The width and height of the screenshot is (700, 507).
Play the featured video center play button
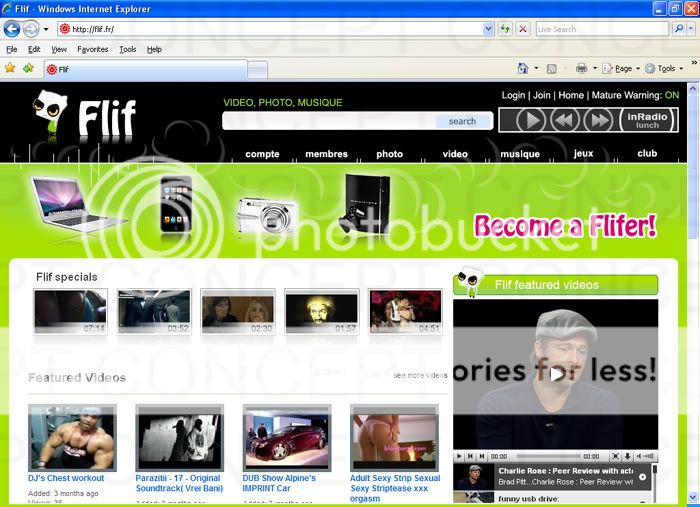pos(556,374)
